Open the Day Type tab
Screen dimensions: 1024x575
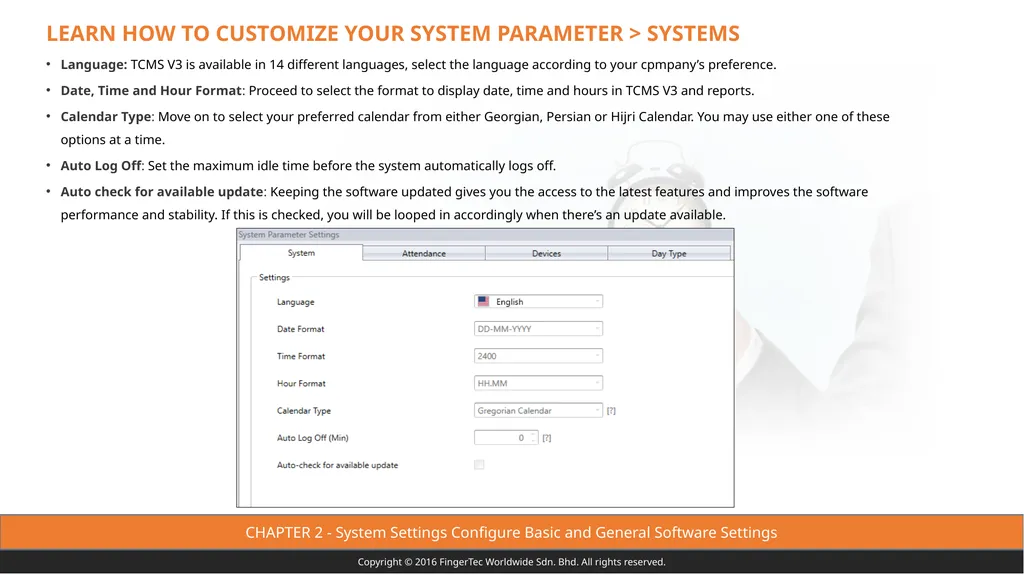coord(669,254)
